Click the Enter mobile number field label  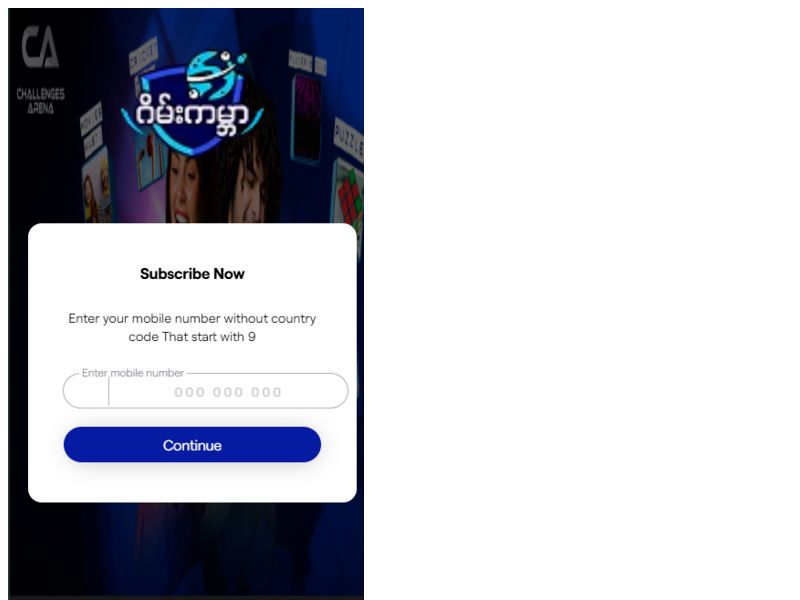tap(133, 373)
